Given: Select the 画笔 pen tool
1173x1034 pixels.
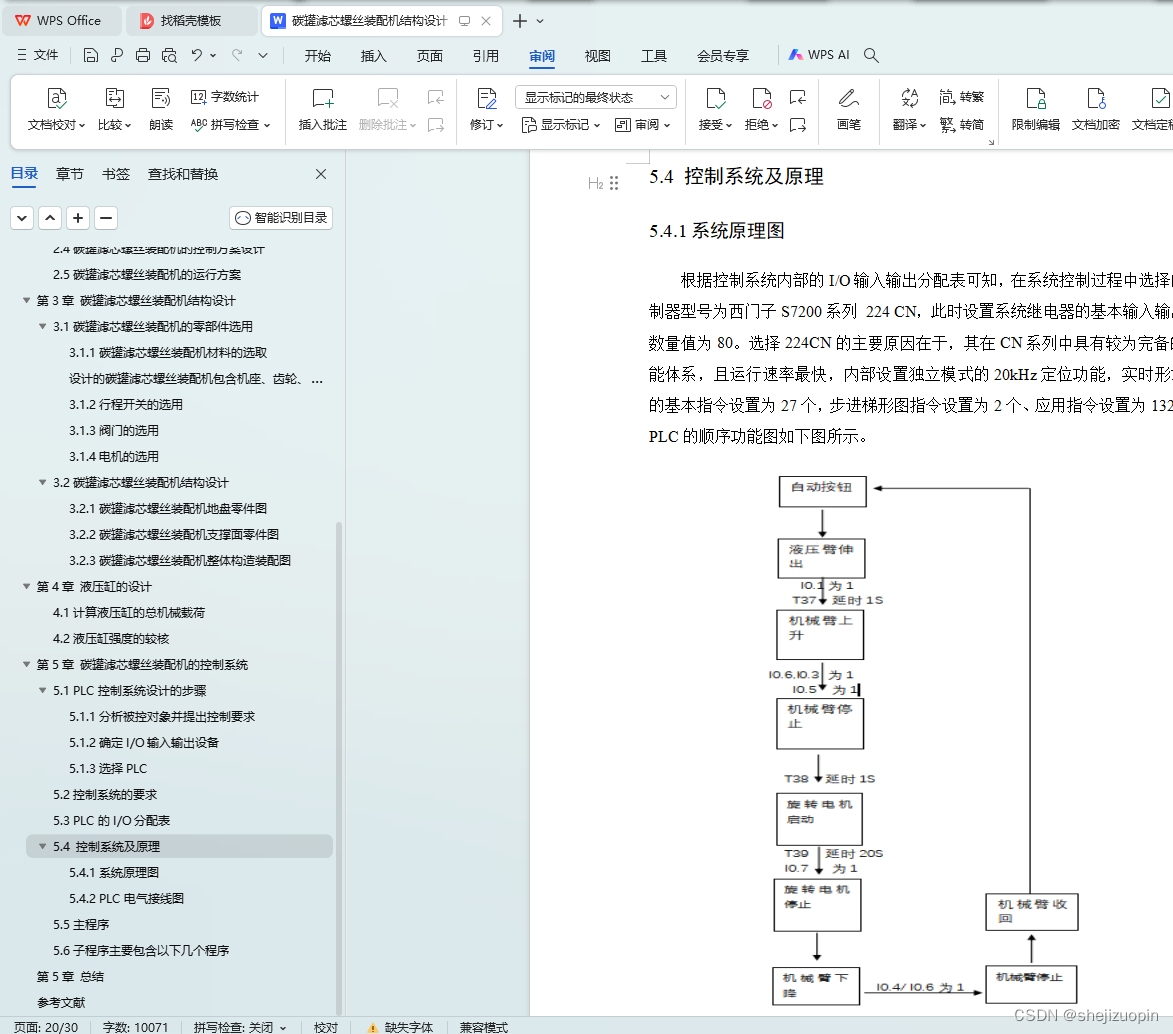Looking at the screenshot, I should 848,108.
